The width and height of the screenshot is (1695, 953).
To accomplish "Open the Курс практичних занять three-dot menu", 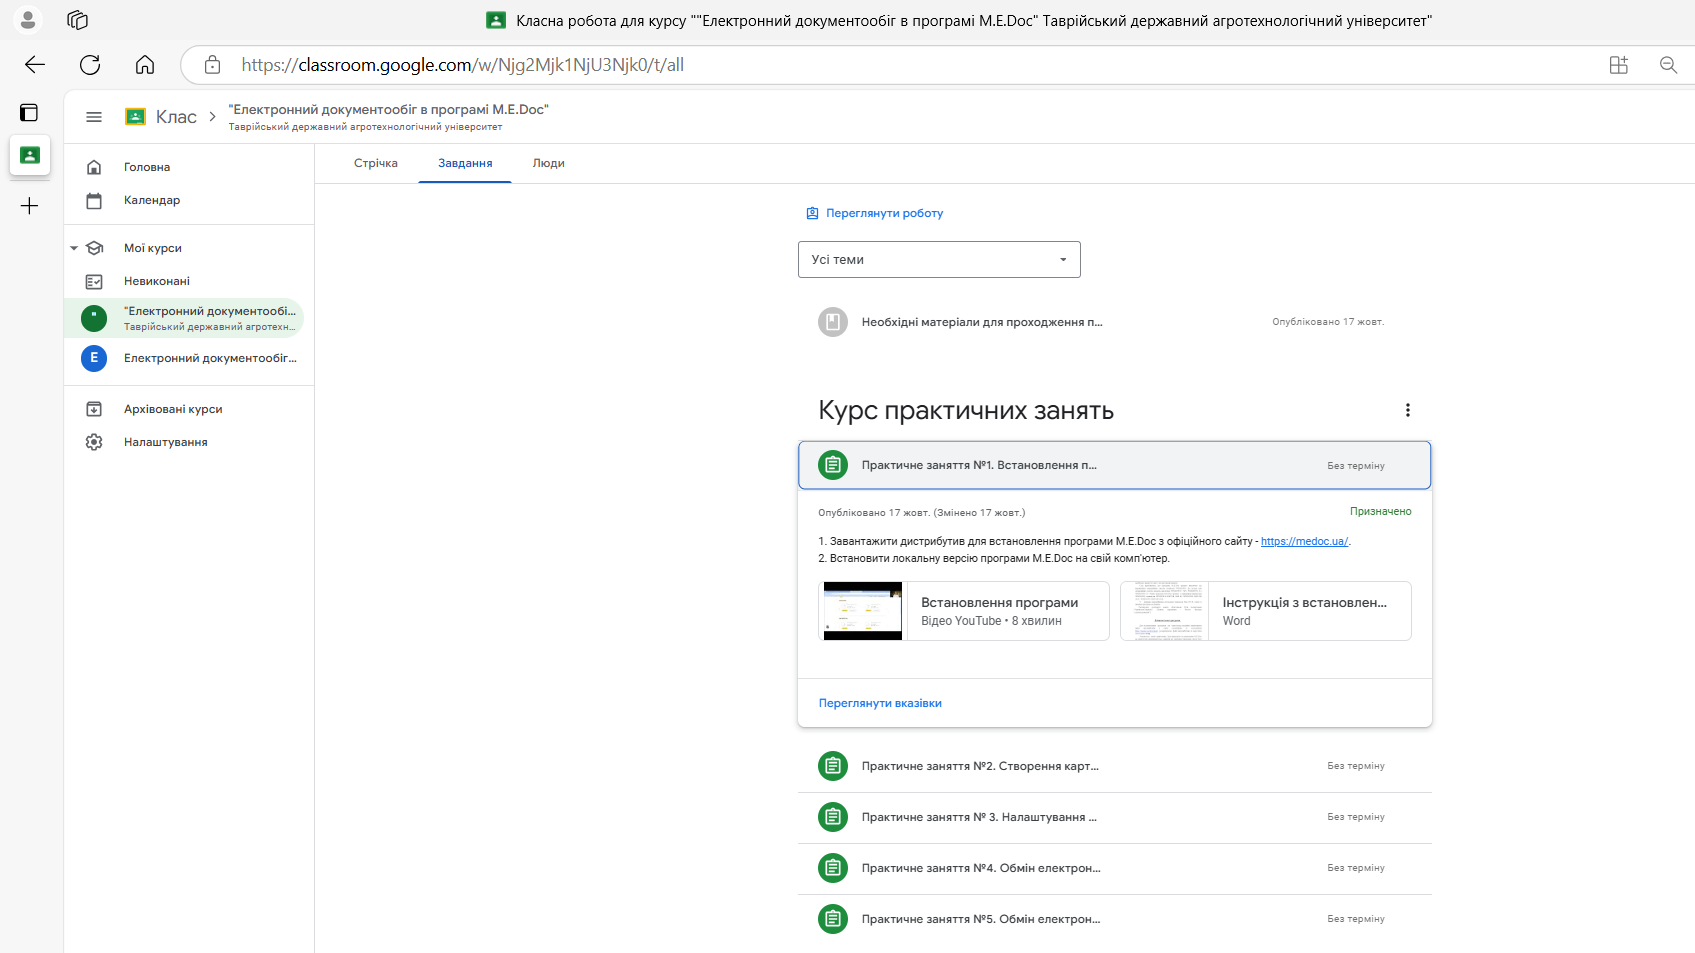I will tap(1408, 410).
